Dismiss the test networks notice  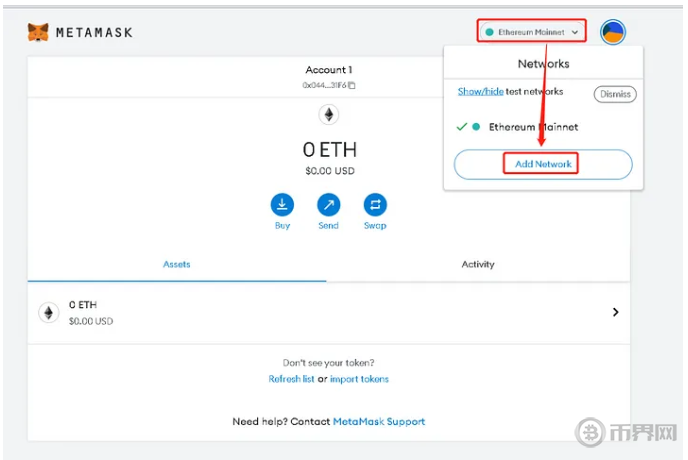coord(614,94)
